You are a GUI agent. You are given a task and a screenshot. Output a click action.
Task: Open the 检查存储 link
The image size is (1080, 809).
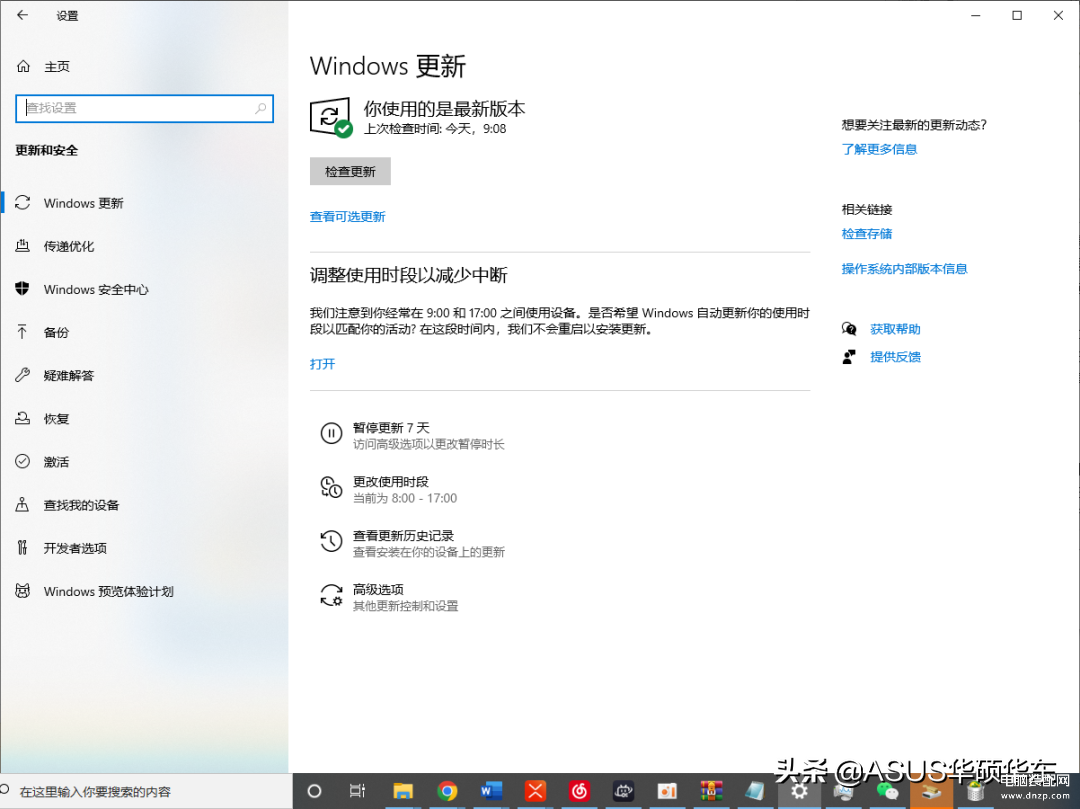click(x=866, y=234)
